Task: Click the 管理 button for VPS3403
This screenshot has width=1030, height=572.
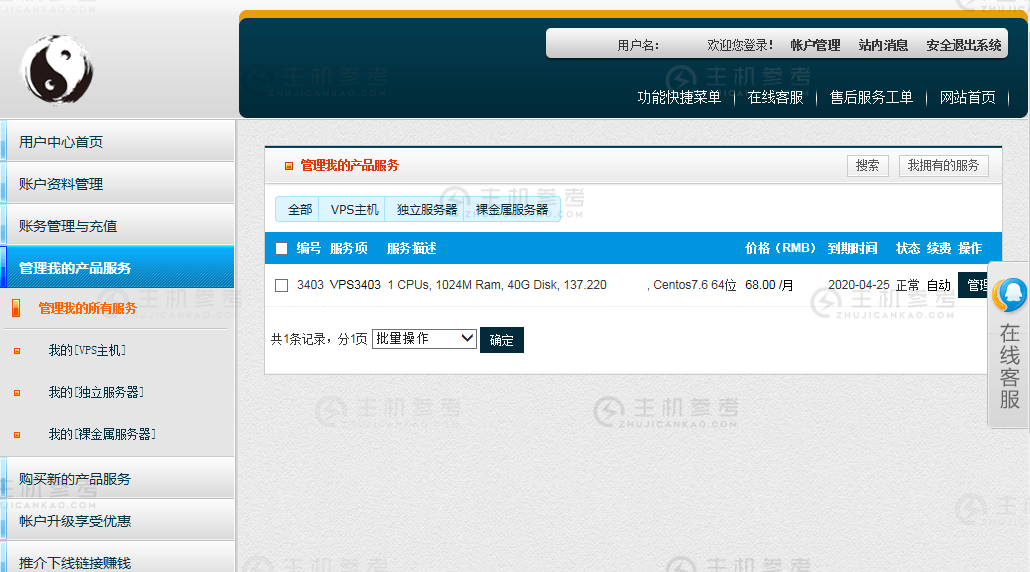Action: (x=975, y=285)
